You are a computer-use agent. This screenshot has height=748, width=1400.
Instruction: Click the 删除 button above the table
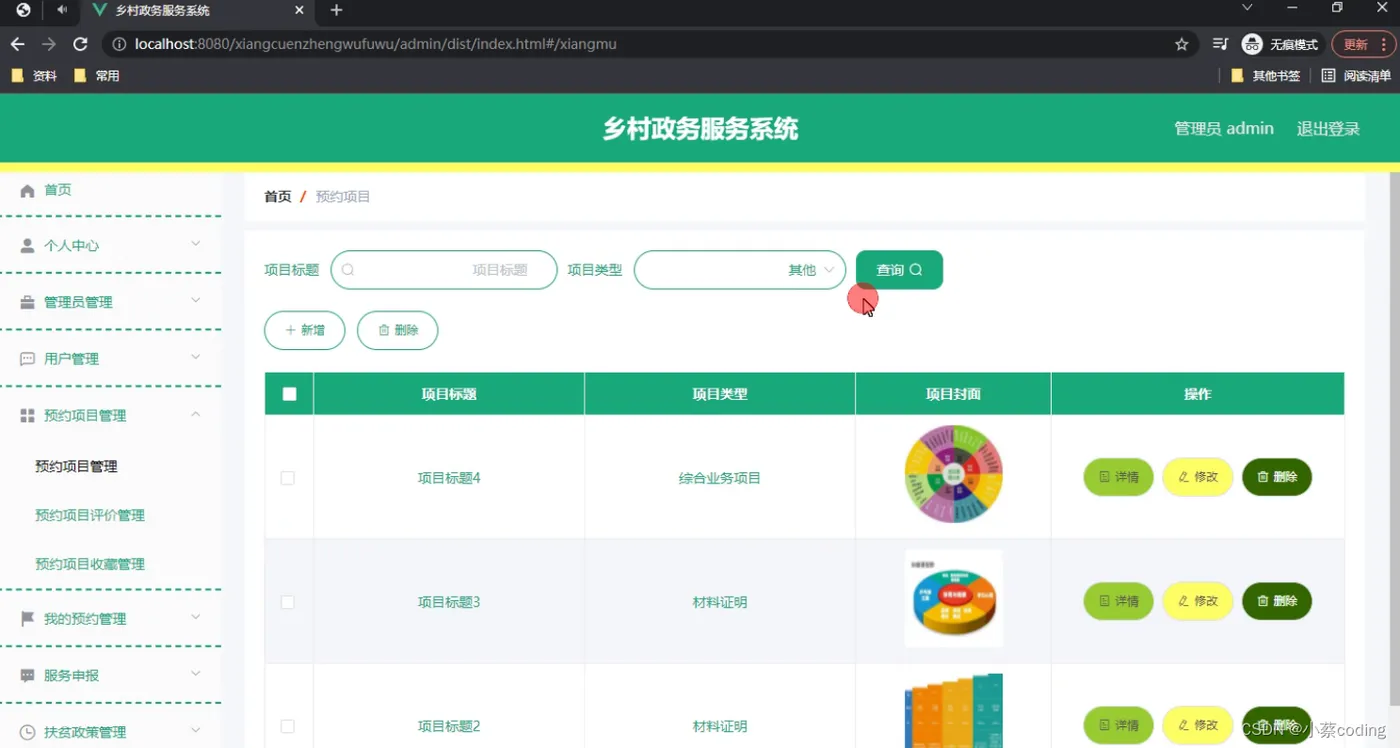click(398, 330)
